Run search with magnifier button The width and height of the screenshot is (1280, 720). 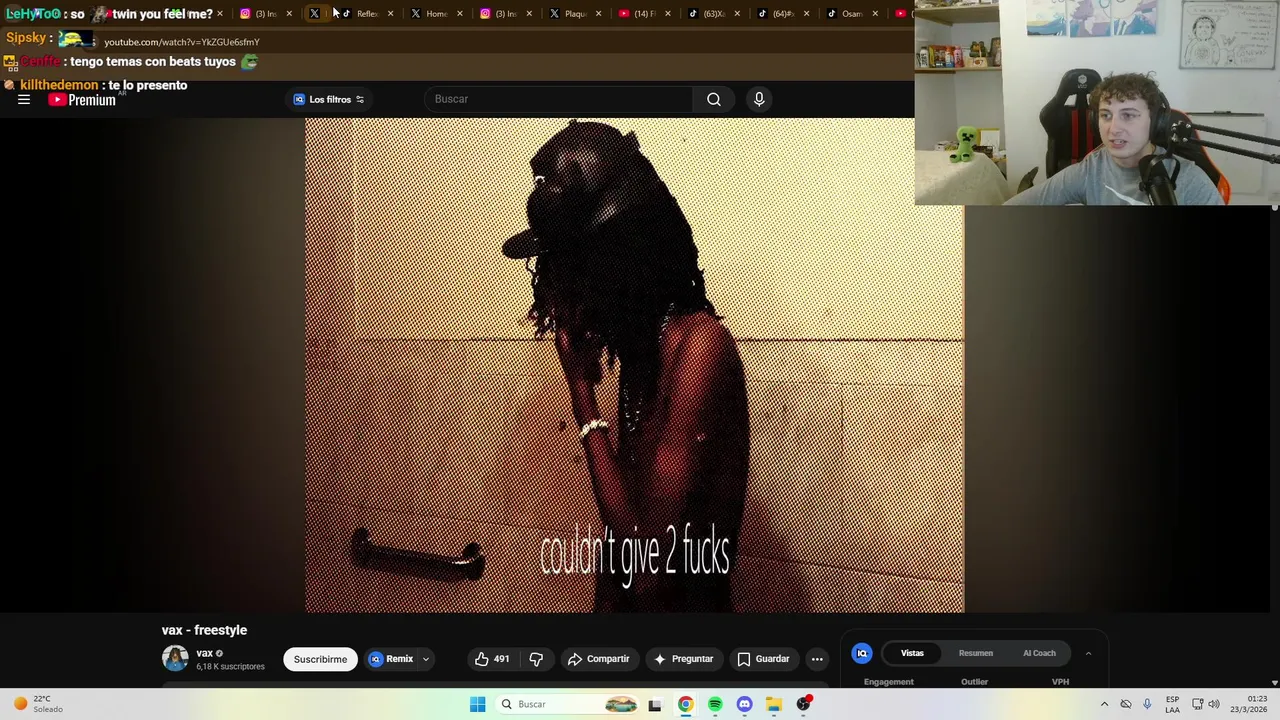714,99
